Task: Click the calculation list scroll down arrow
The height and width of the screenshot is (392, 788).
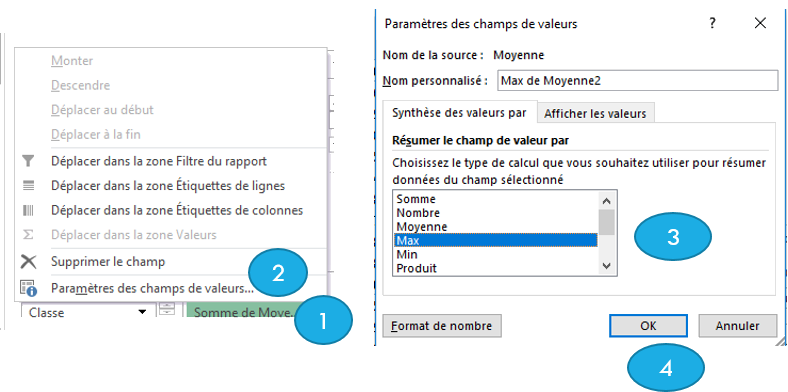Action: click(607, 266)
